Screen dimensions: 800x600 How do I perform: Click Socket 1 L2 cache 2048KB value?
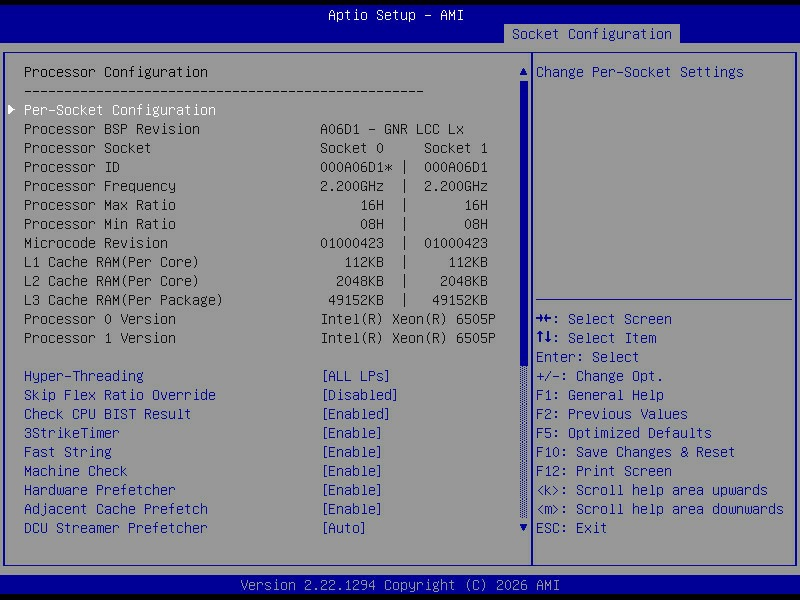pyautogui.click(x=463, y=281)
